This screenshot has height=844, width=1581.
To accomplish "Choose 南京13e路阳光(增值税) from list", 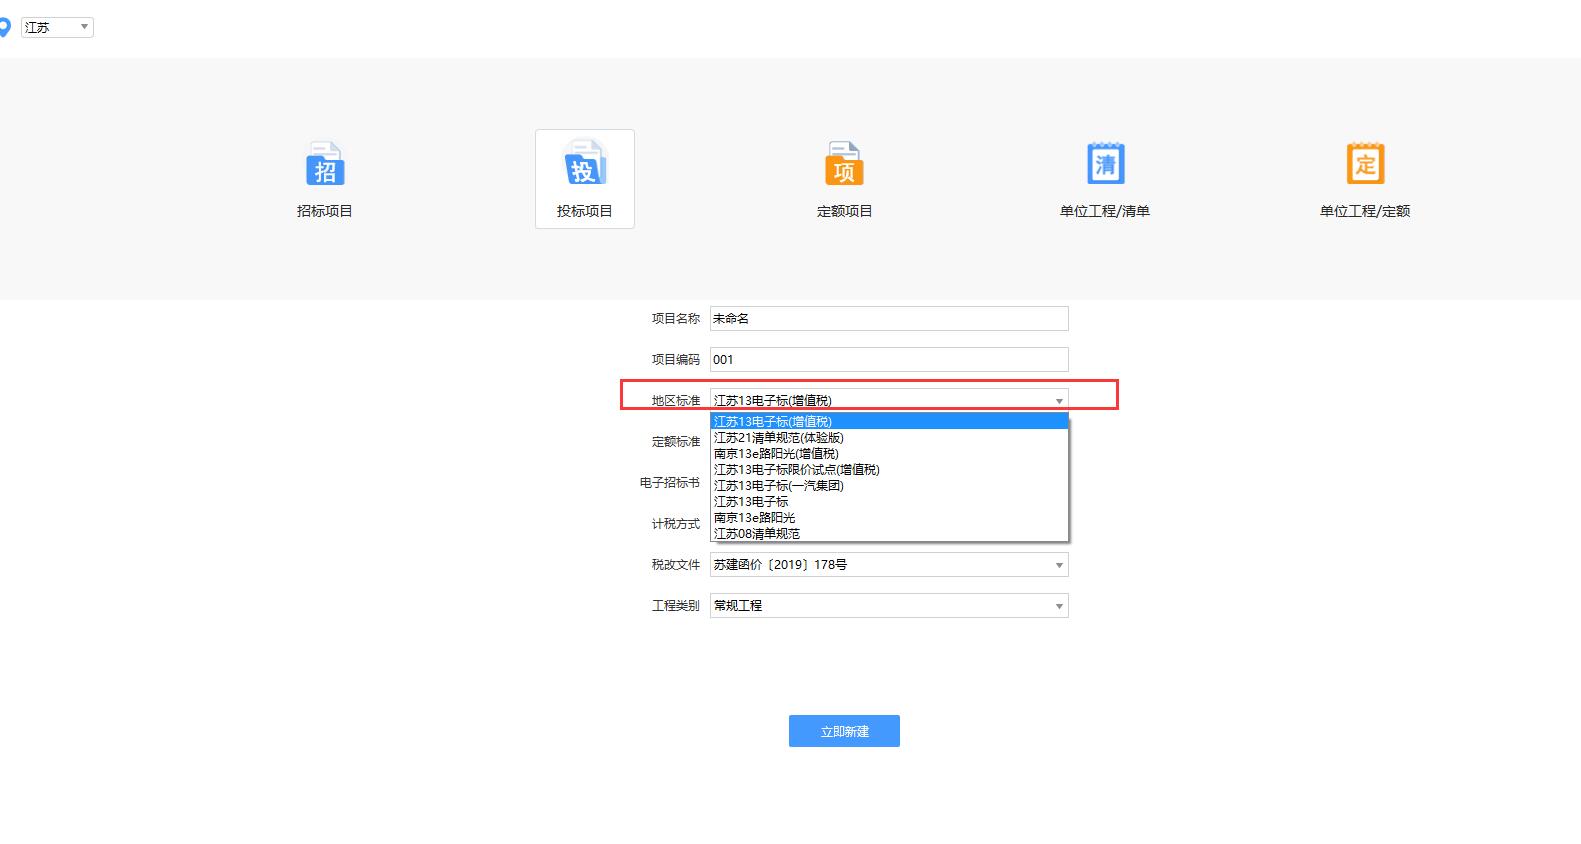I will [x=889, y=454].
